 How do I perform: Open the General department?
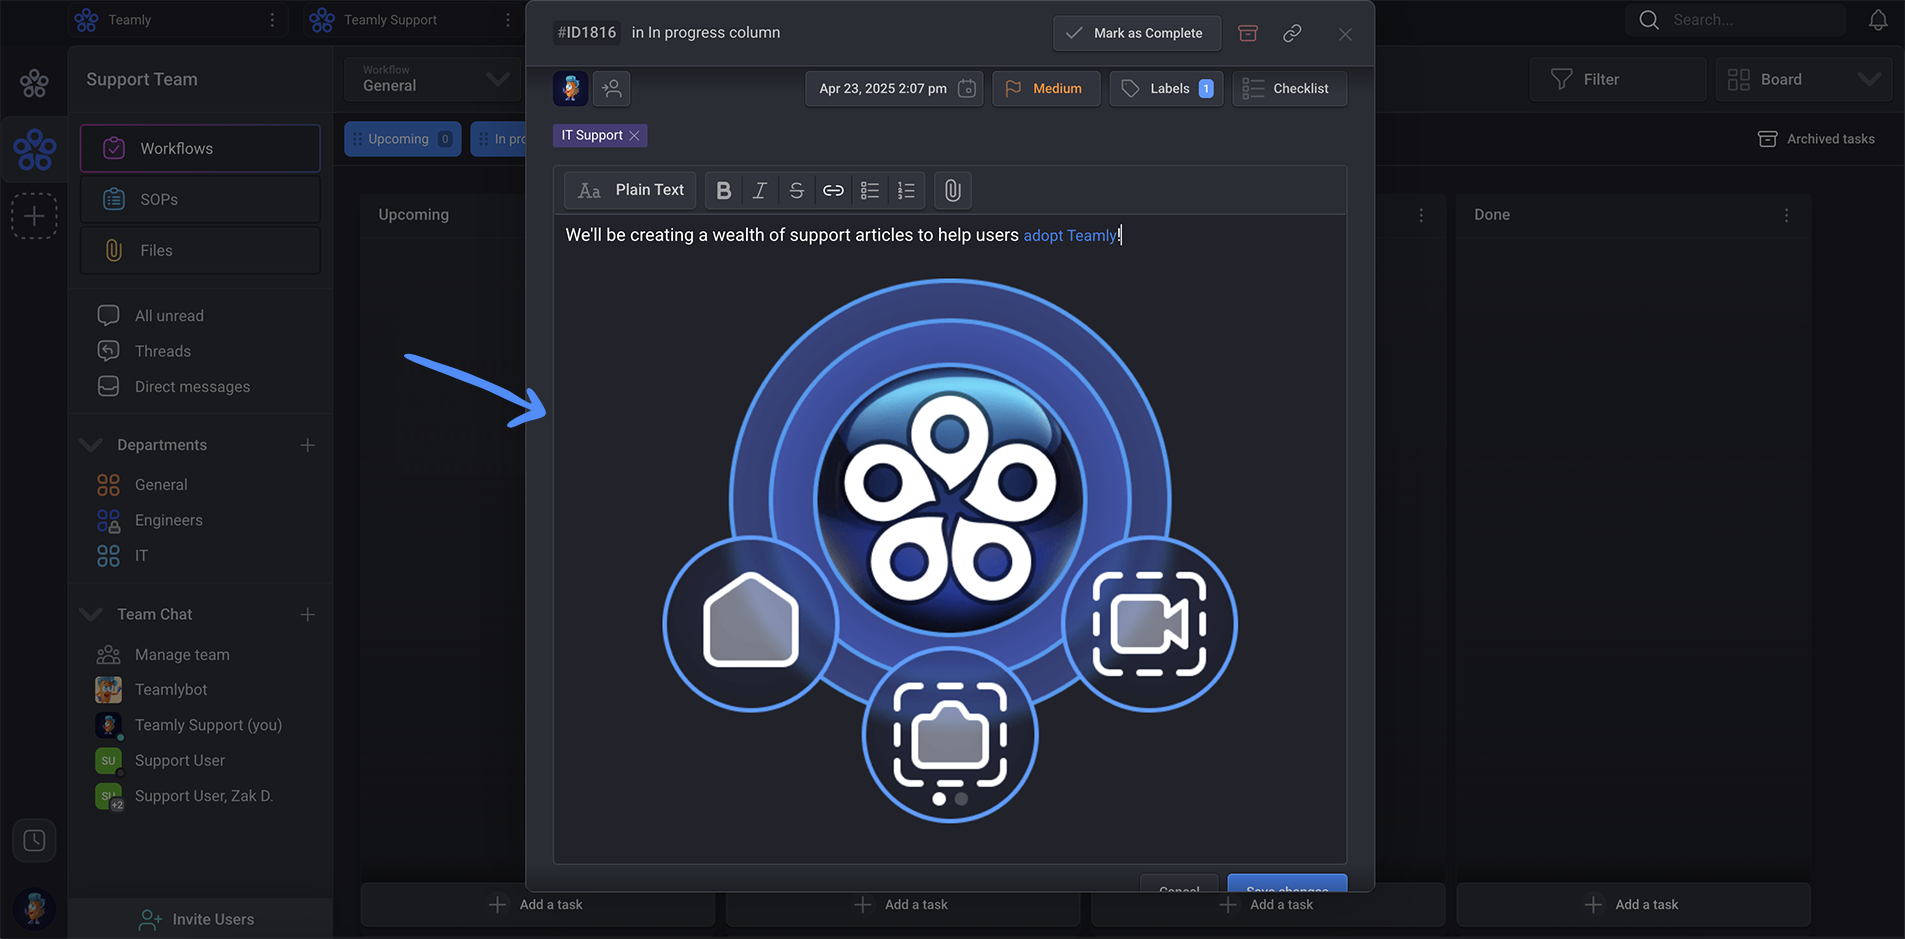point(161,485)
